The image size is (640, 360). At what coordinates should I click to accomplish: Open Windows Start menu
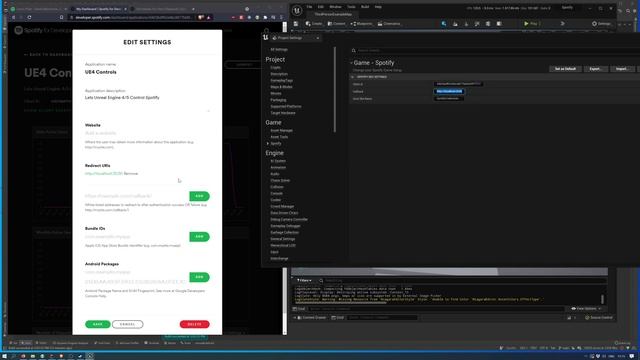pos(4,356)
